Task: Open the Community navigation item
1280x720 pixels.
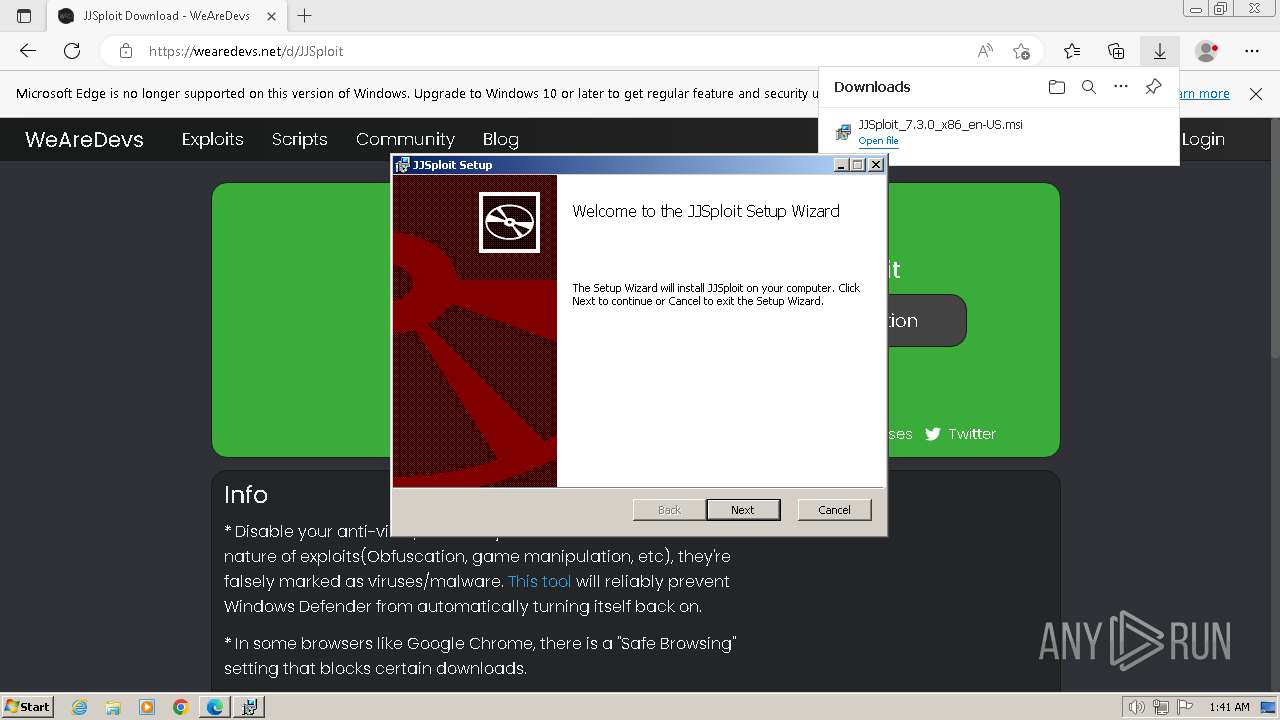Action: (405, 139)
